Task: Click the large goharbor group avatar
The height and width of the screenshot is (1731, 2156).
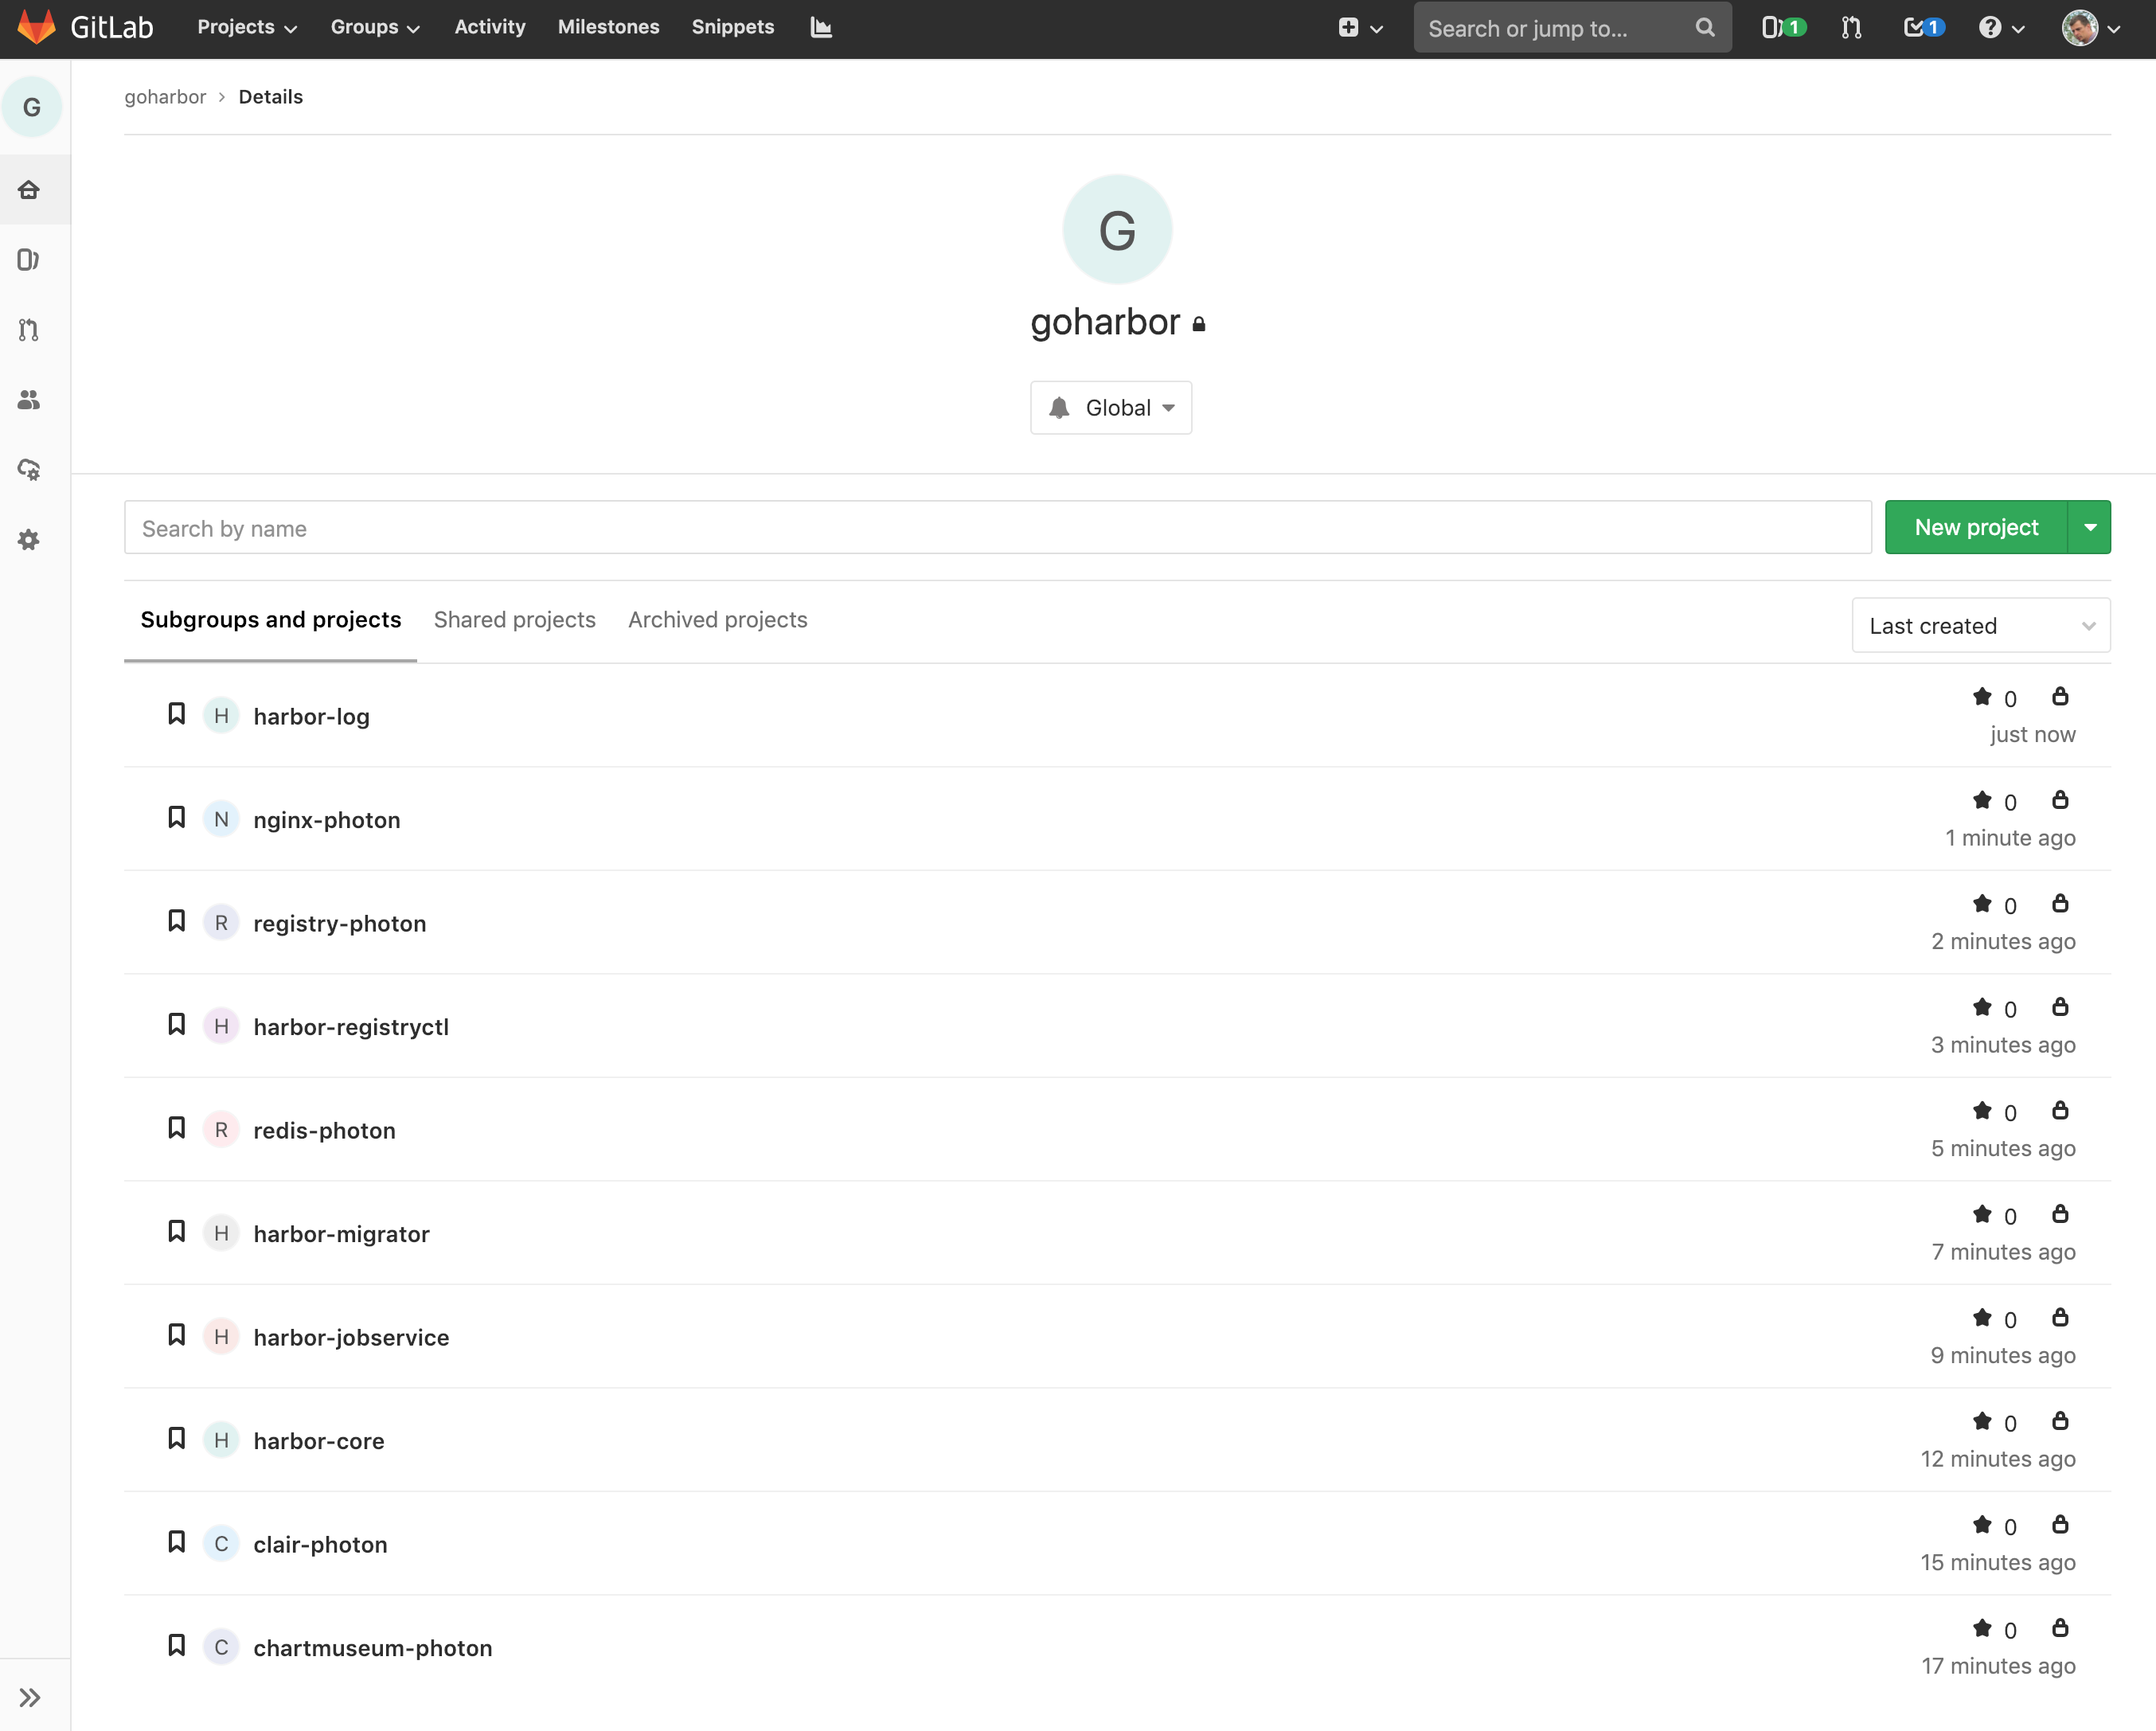Action: (x=1117, y=230)
